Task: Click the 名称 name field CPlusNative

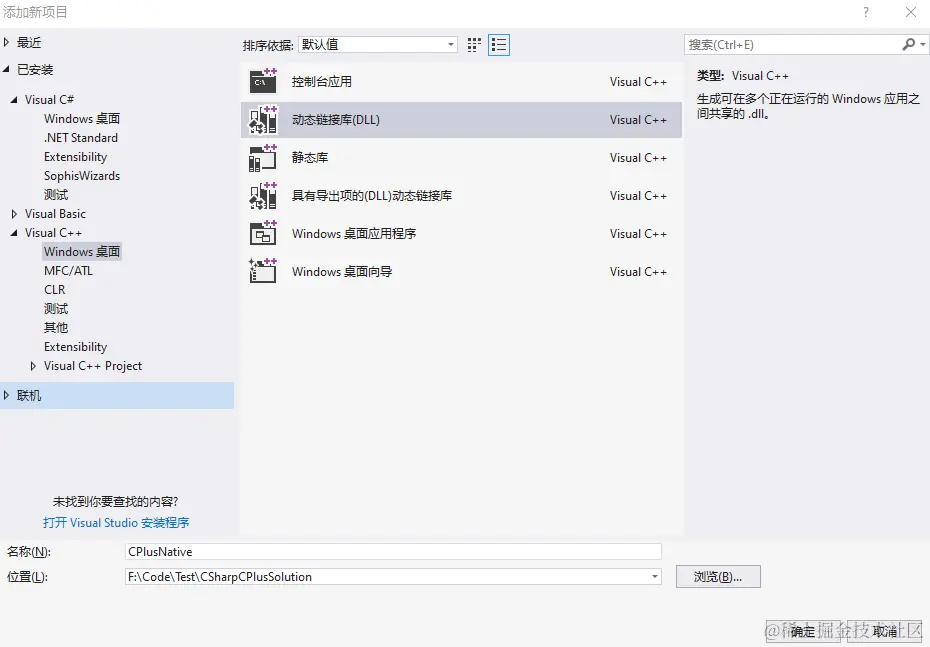Action: (393, 552)
